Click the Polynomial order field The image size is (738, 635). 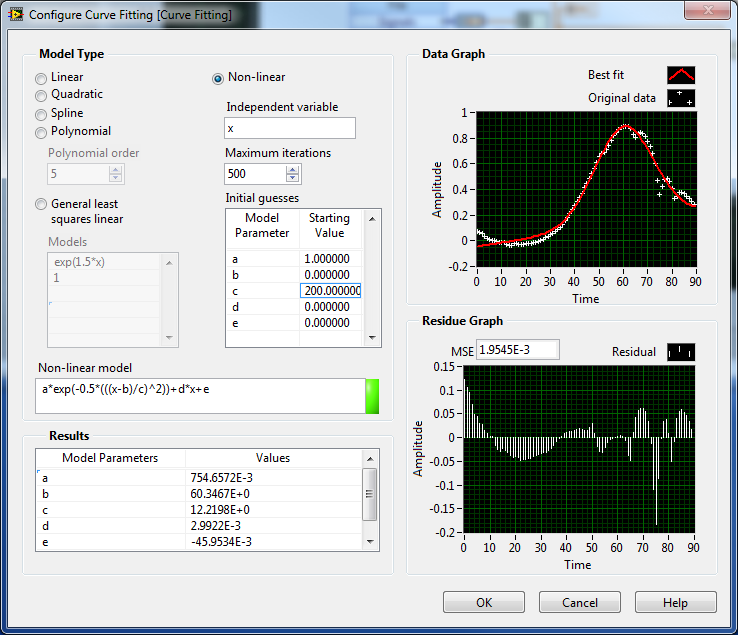[78, 174]
